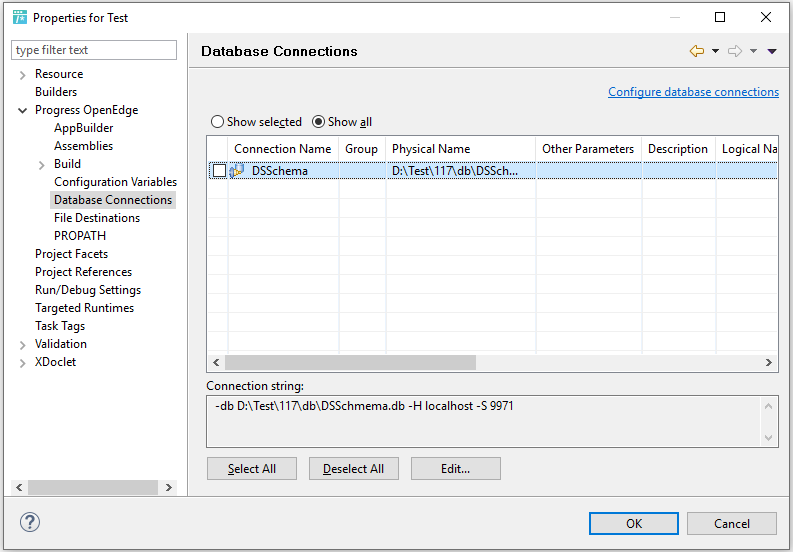793x552 pixels.
Task: Open the forward history dropdown arrow
Action: point(754,51)
